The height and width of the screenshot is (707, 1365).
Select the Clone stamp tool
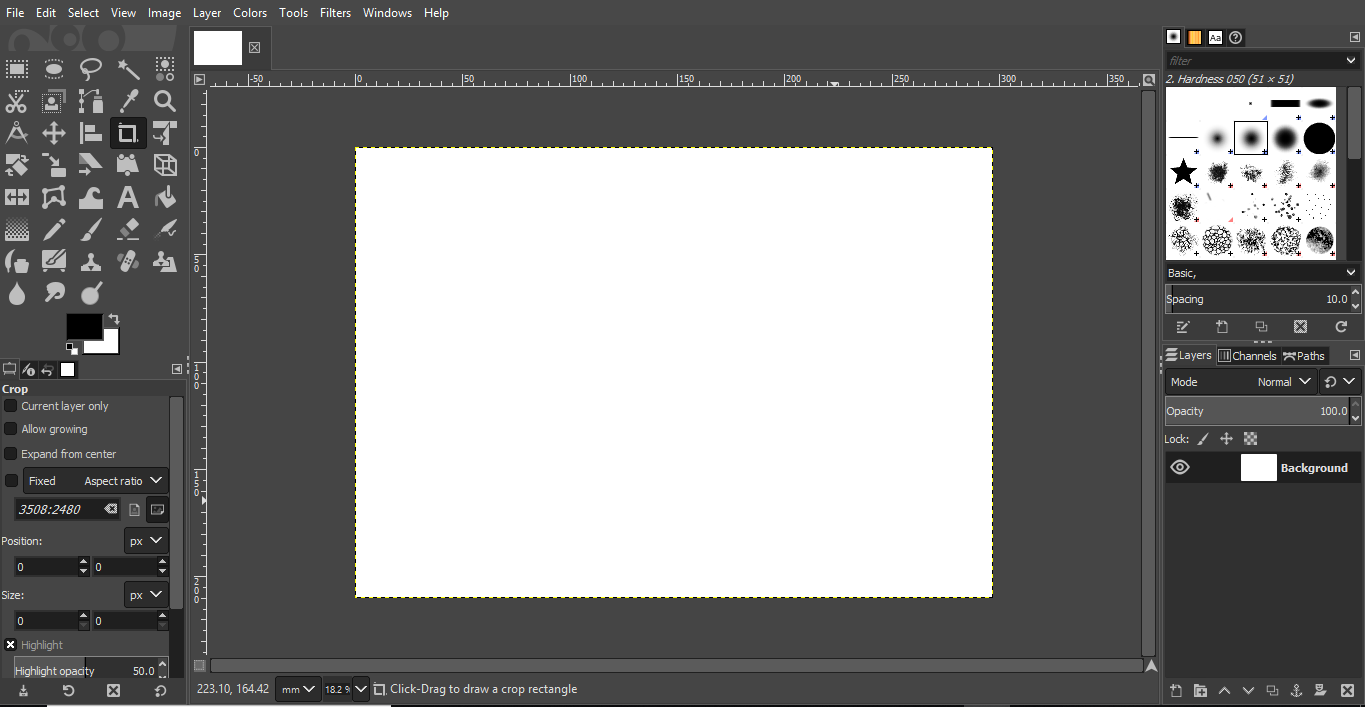[91, 261]
